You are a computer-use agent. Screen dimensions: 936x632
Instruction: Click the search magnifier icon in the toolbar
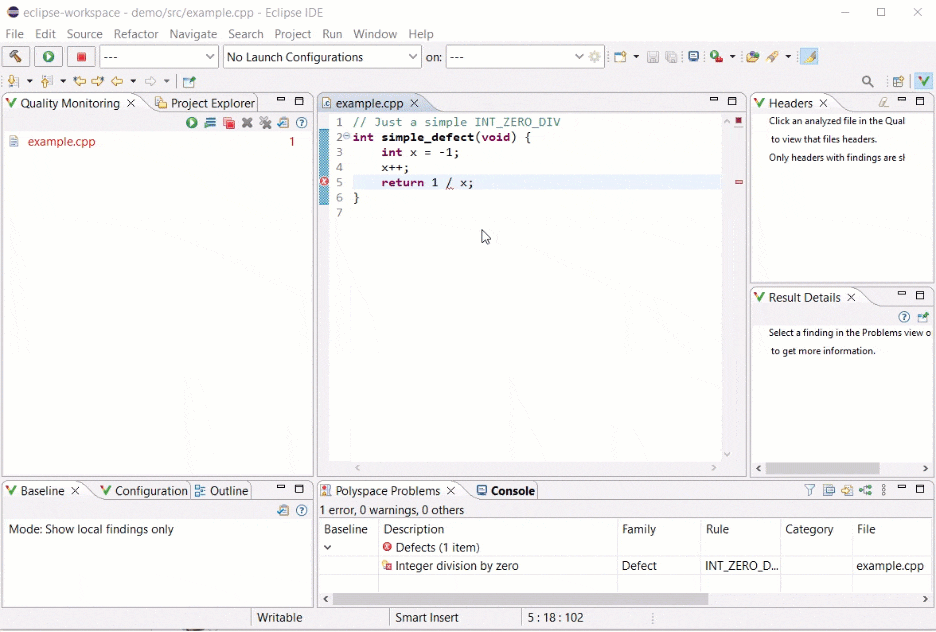867,81
